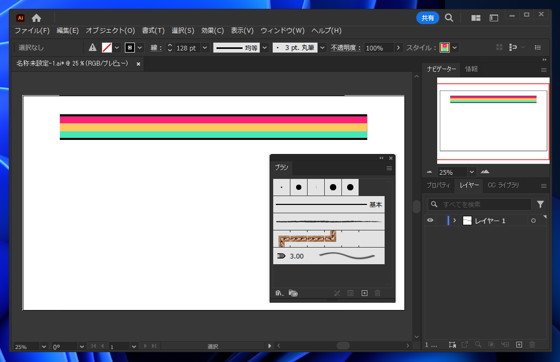The image size is (560, 362).
Task: Click 不透明度 label in control bar
Action: [x=345, y=47]
